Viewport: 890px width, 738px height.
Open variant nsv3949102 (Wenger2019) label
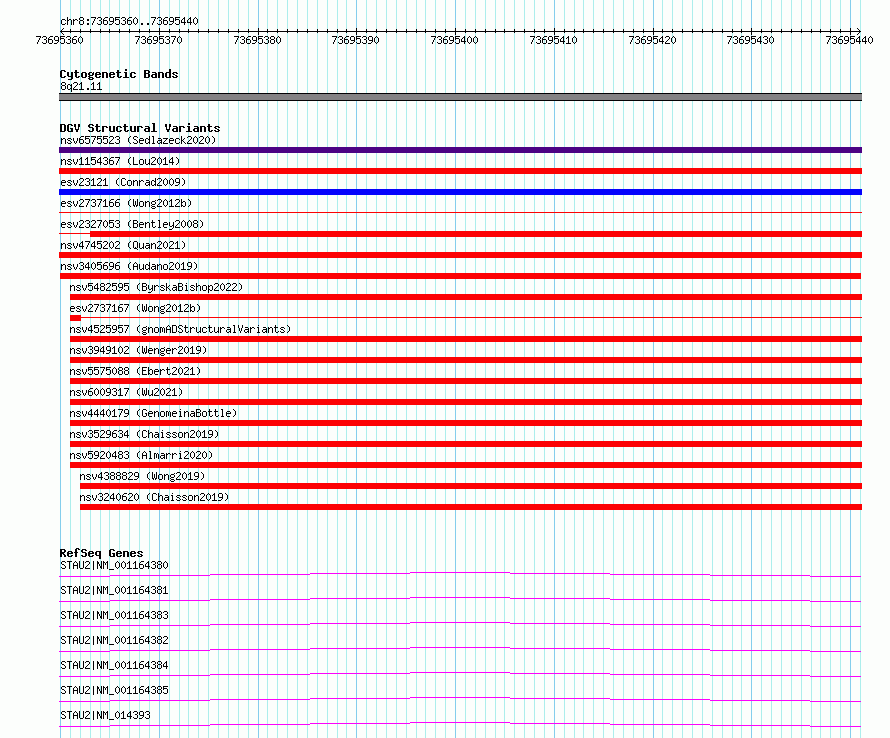[x=138, y=350]
